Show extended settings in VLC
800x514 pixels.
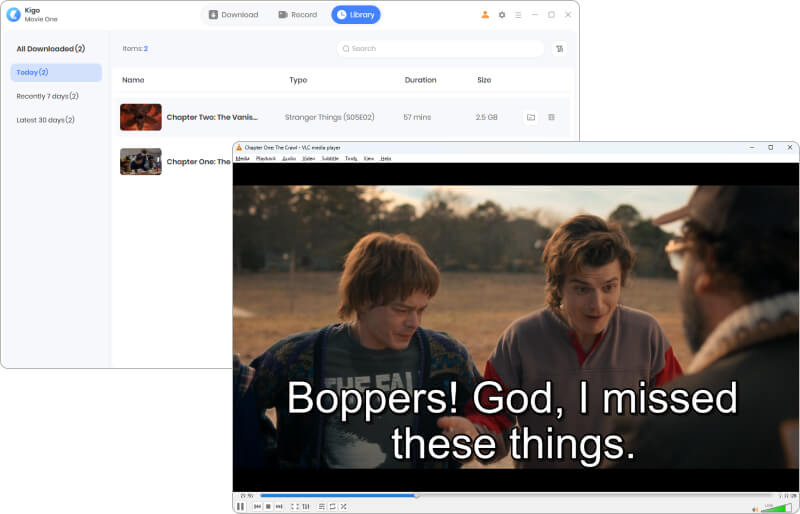coord(306,506)
